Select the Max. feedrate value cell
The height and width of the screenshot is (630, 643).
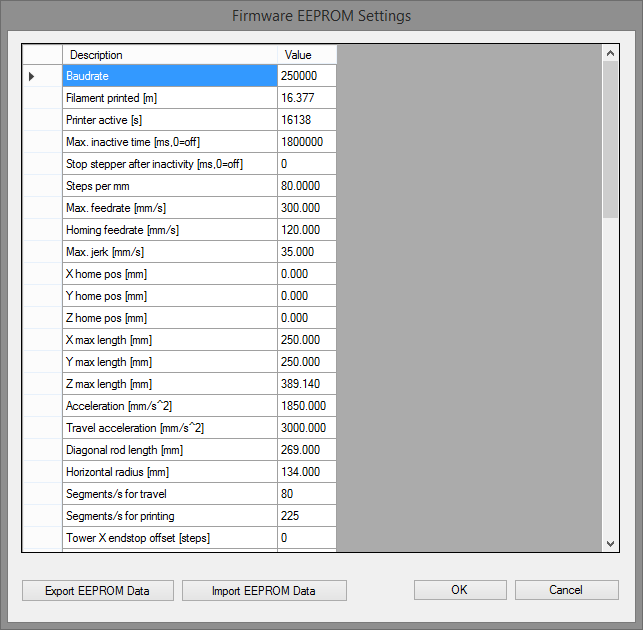click(x=307, y=208)
